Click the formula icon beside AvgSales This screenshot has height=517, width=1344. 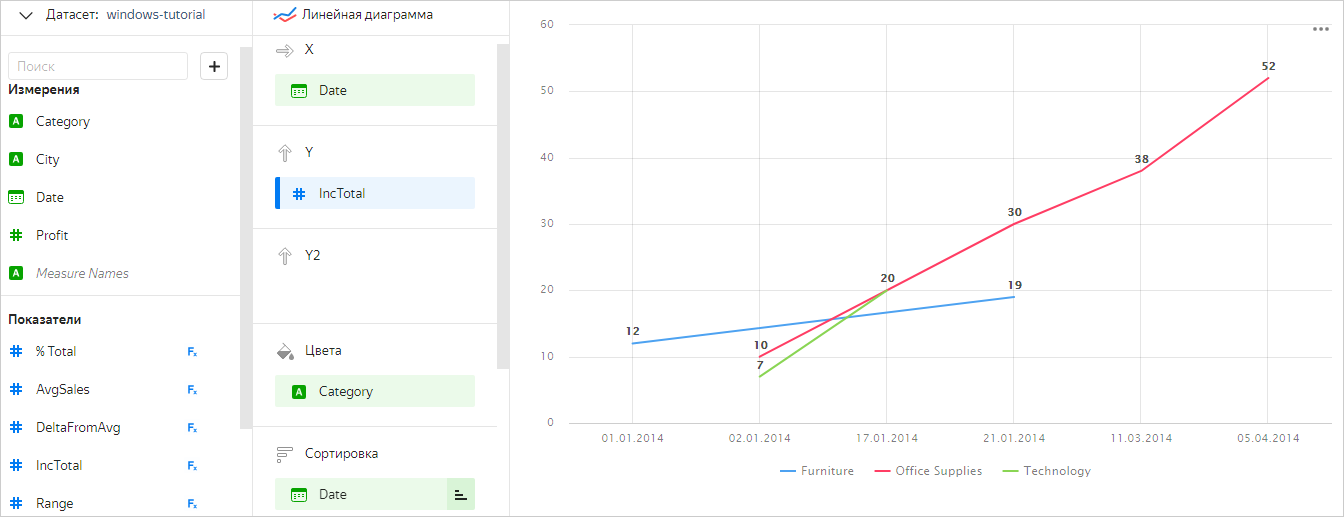point(192,390)
